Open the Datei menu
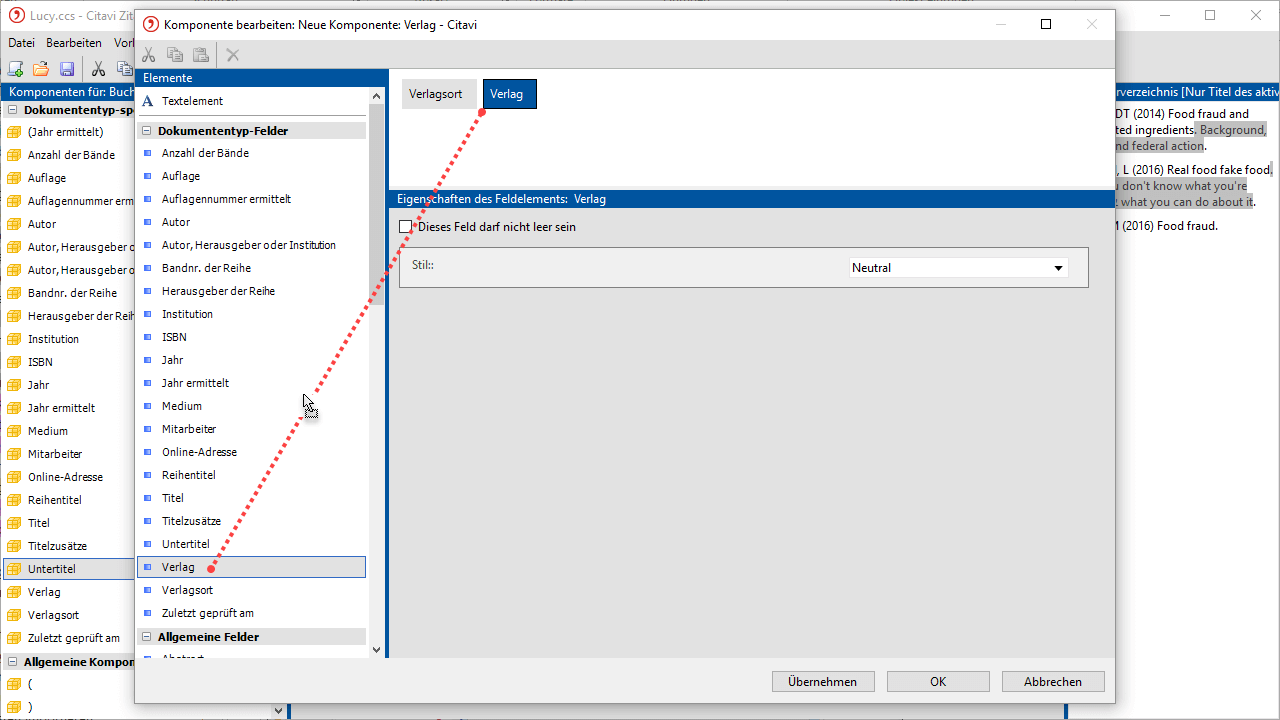 pyautogui.click(x=21, y=43)
